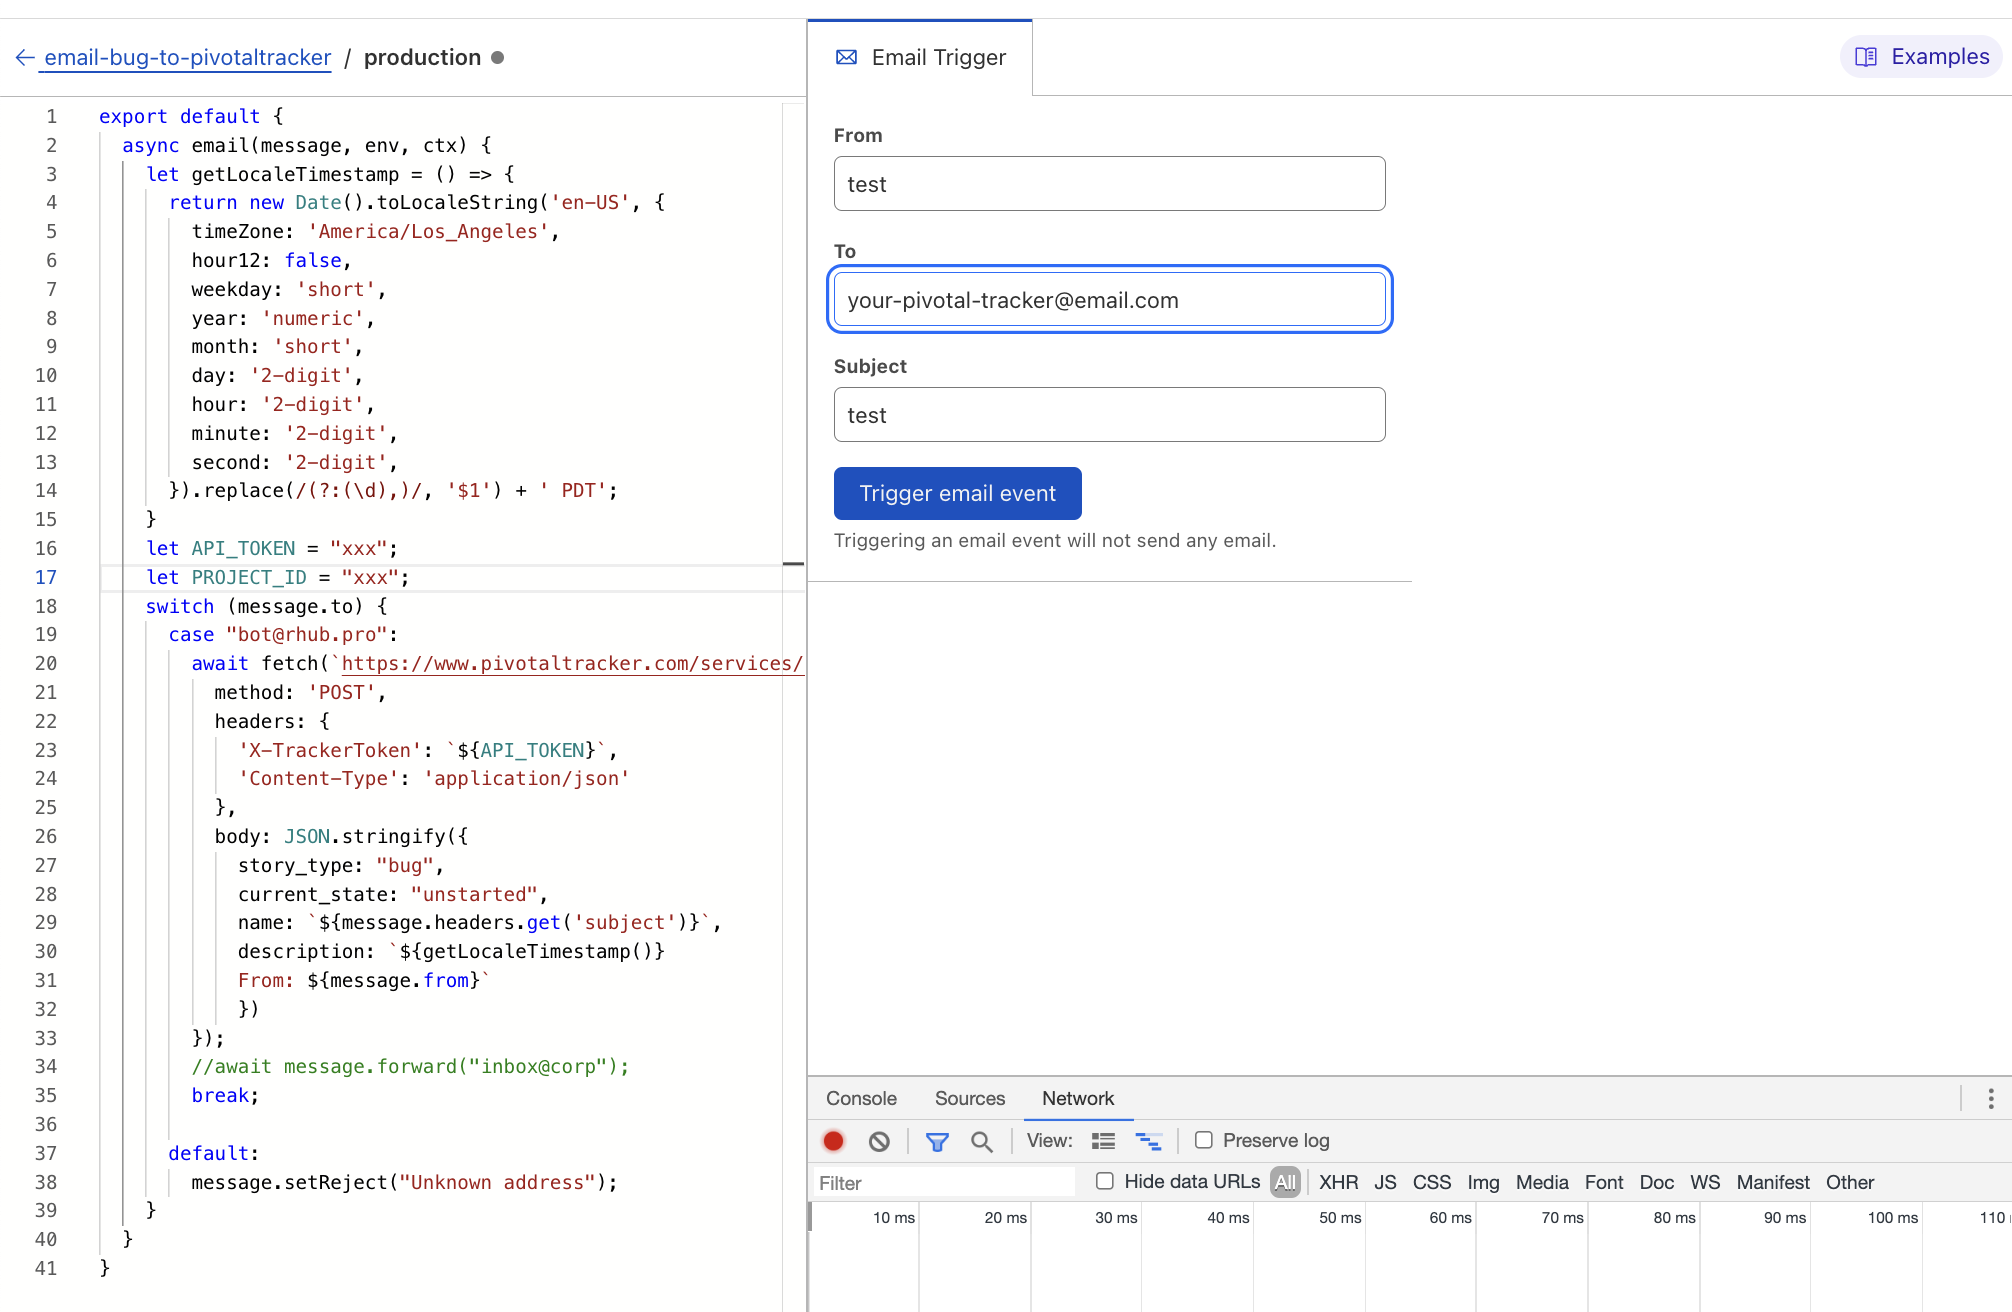2012x1312 pixels.
Task: Toggle the waterfall overview view icon
Action: pyautogui.click(x=1148, y=1141)
